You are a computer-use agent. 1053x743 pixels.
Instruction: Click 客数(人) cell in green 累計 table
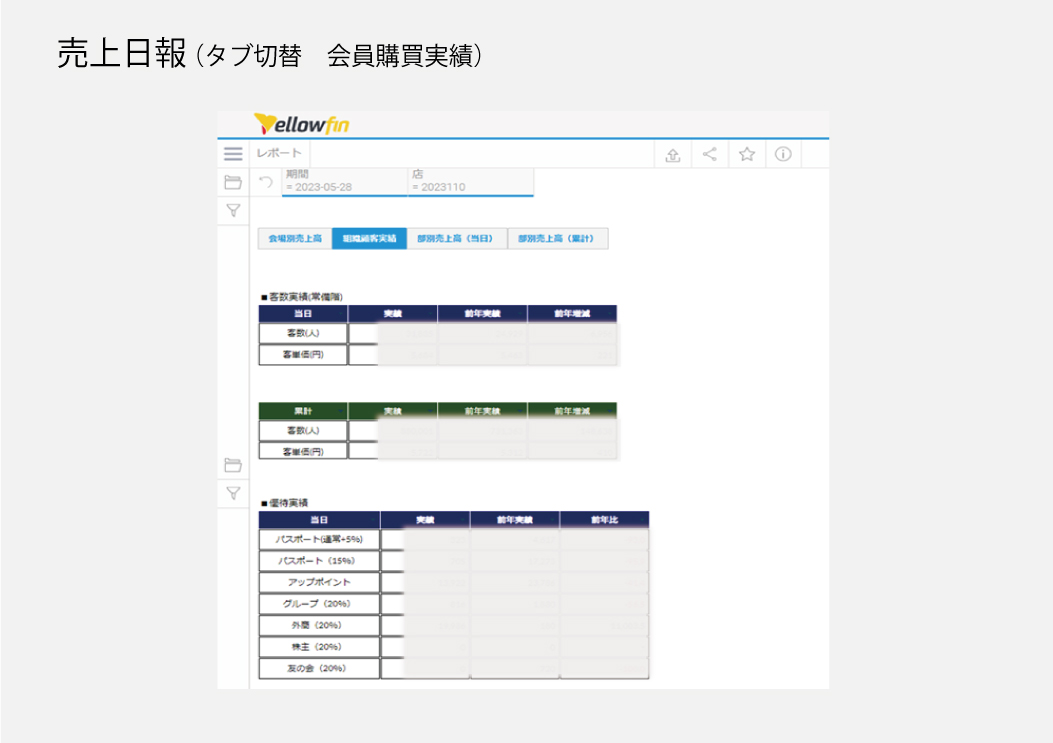point(303,431)
